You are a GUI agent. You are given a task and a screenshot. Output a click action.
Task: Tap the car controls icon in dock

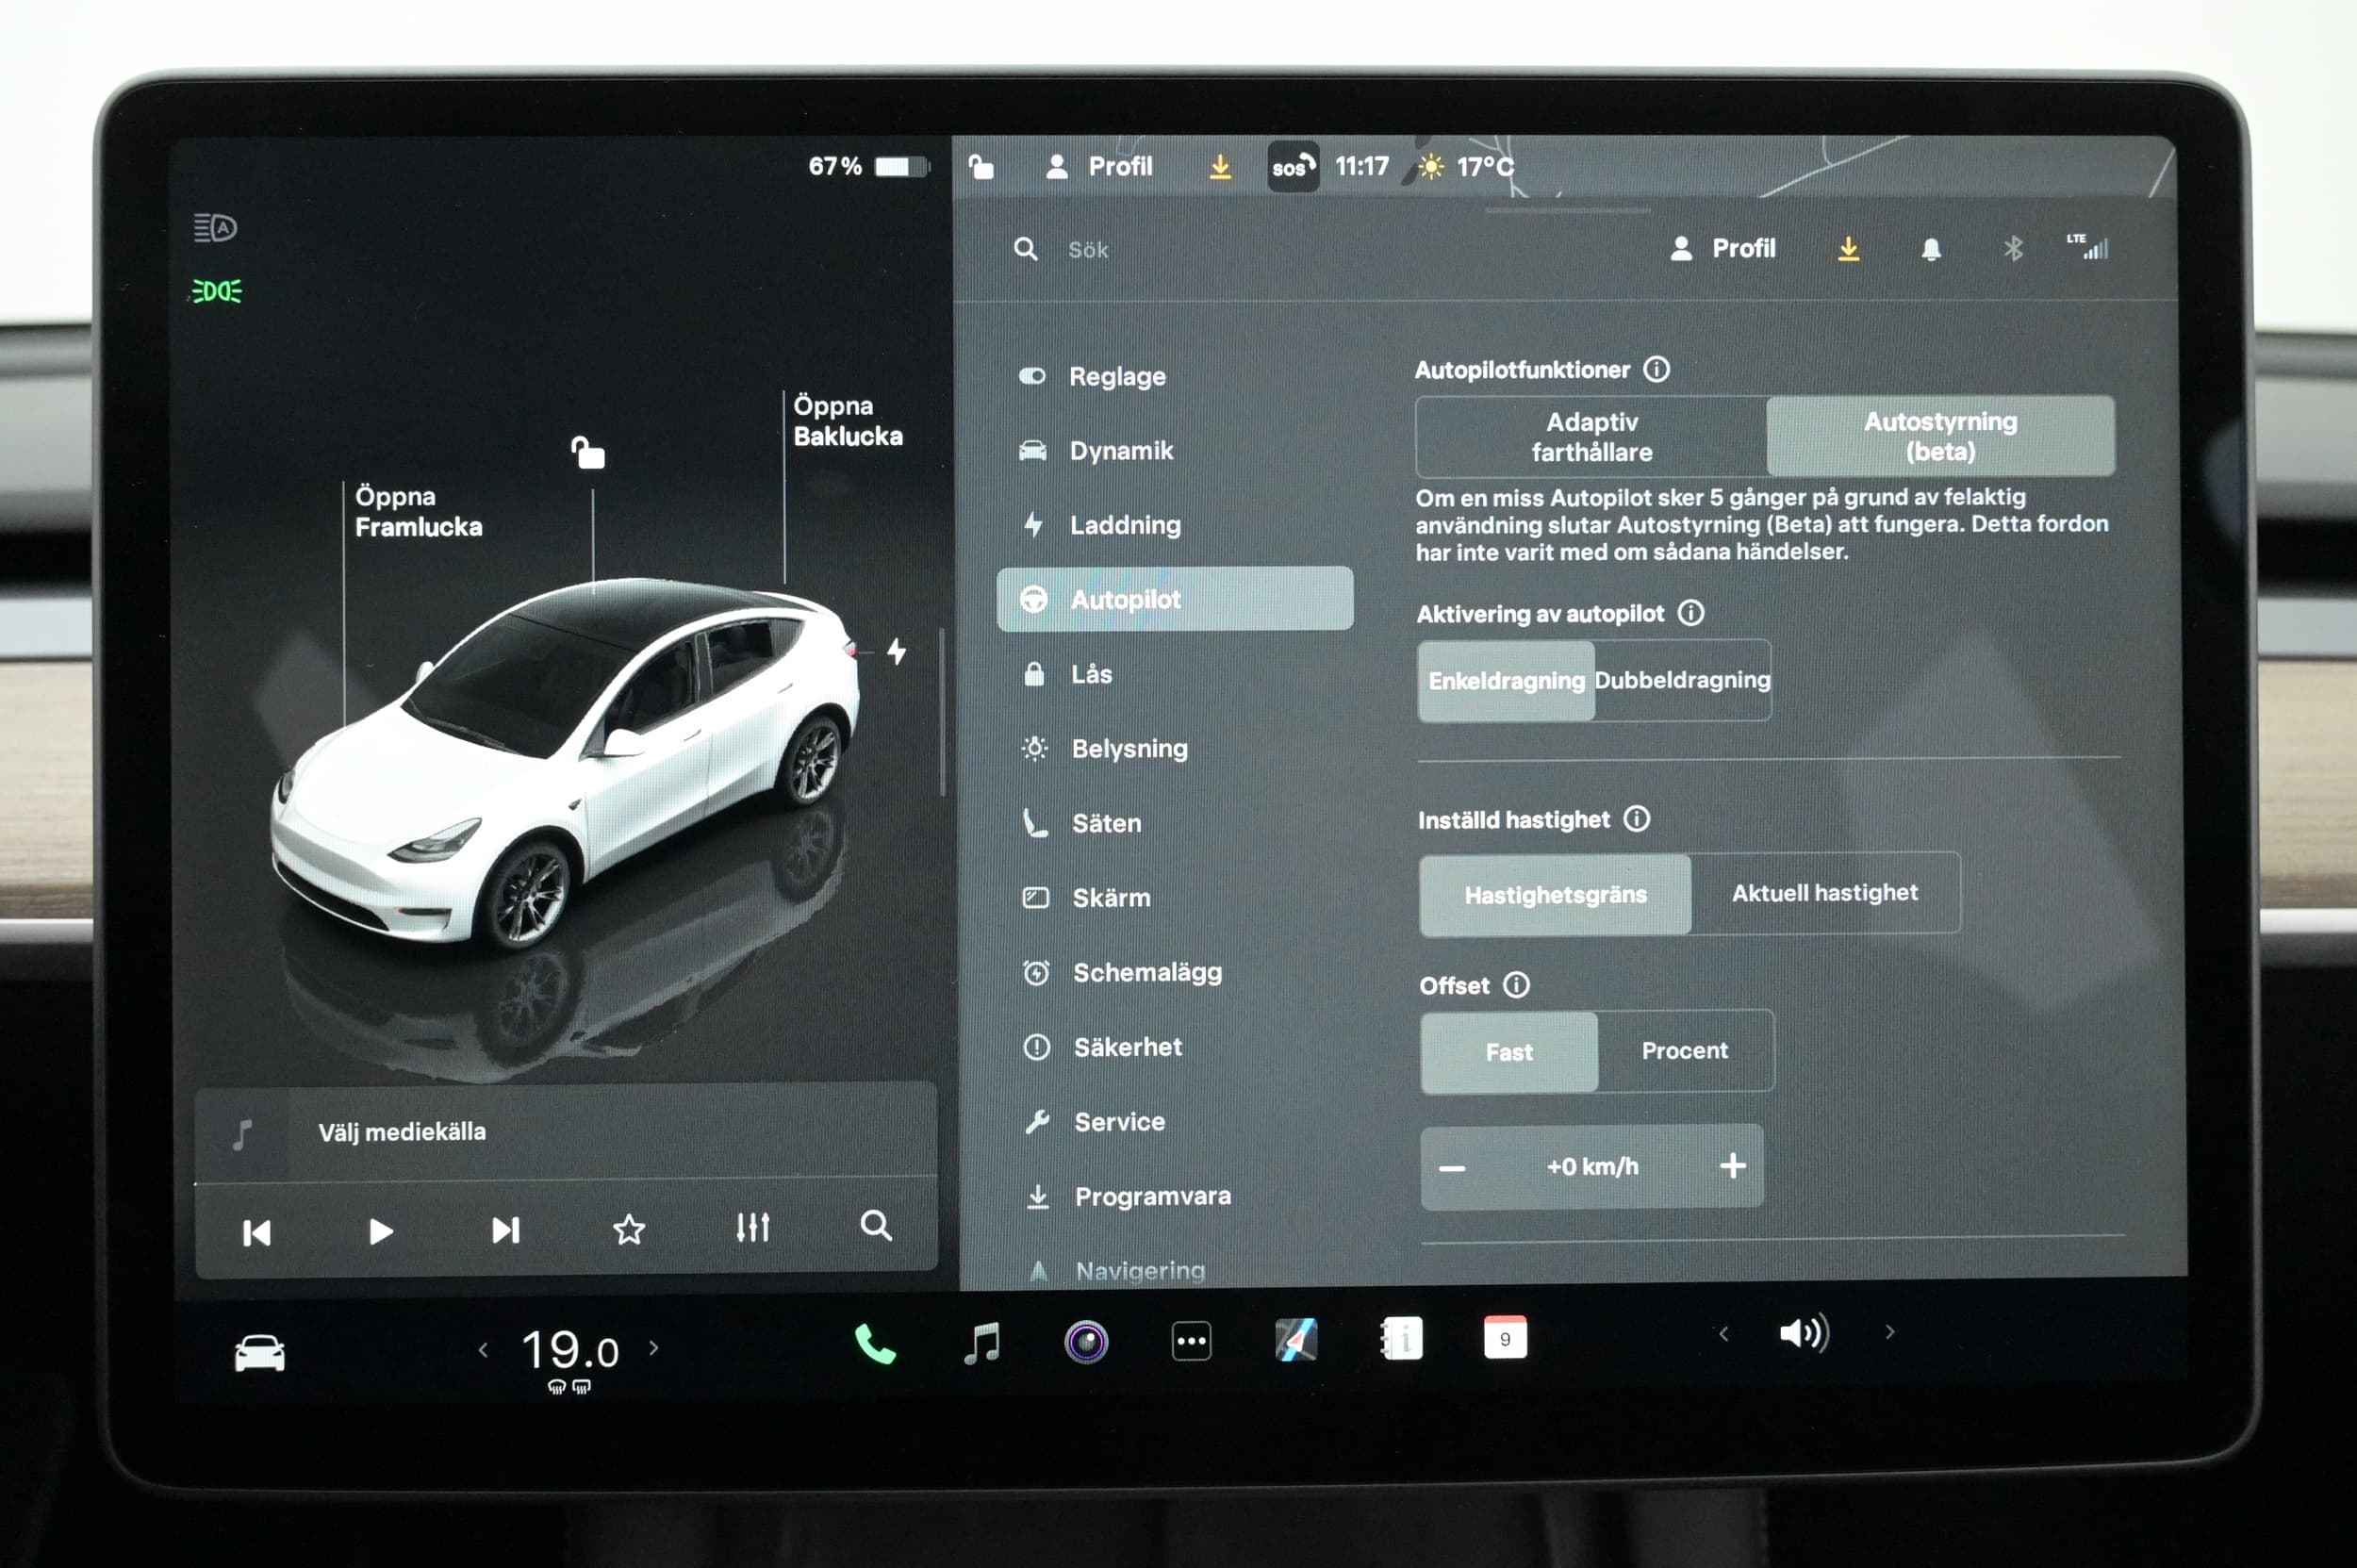(x=260, y=1353)
